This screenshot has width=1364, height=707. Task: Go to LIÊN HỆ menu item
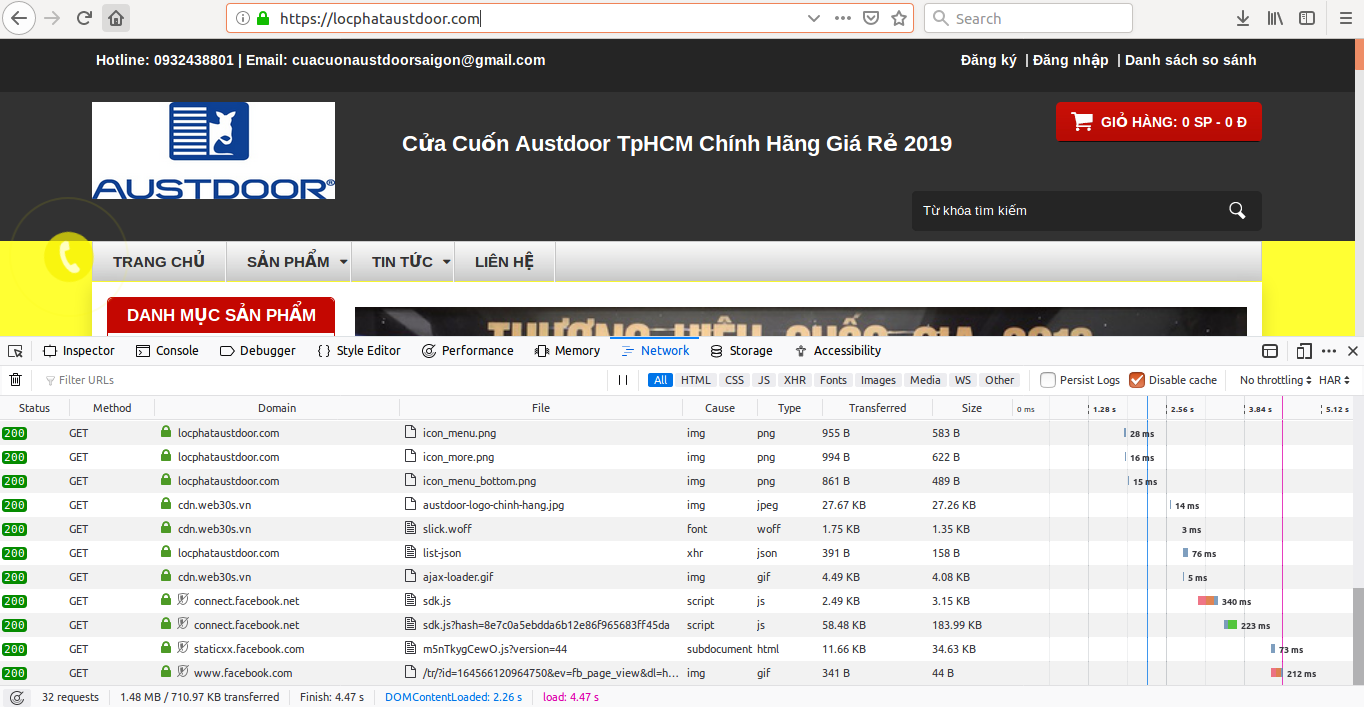tap(505, 262)
